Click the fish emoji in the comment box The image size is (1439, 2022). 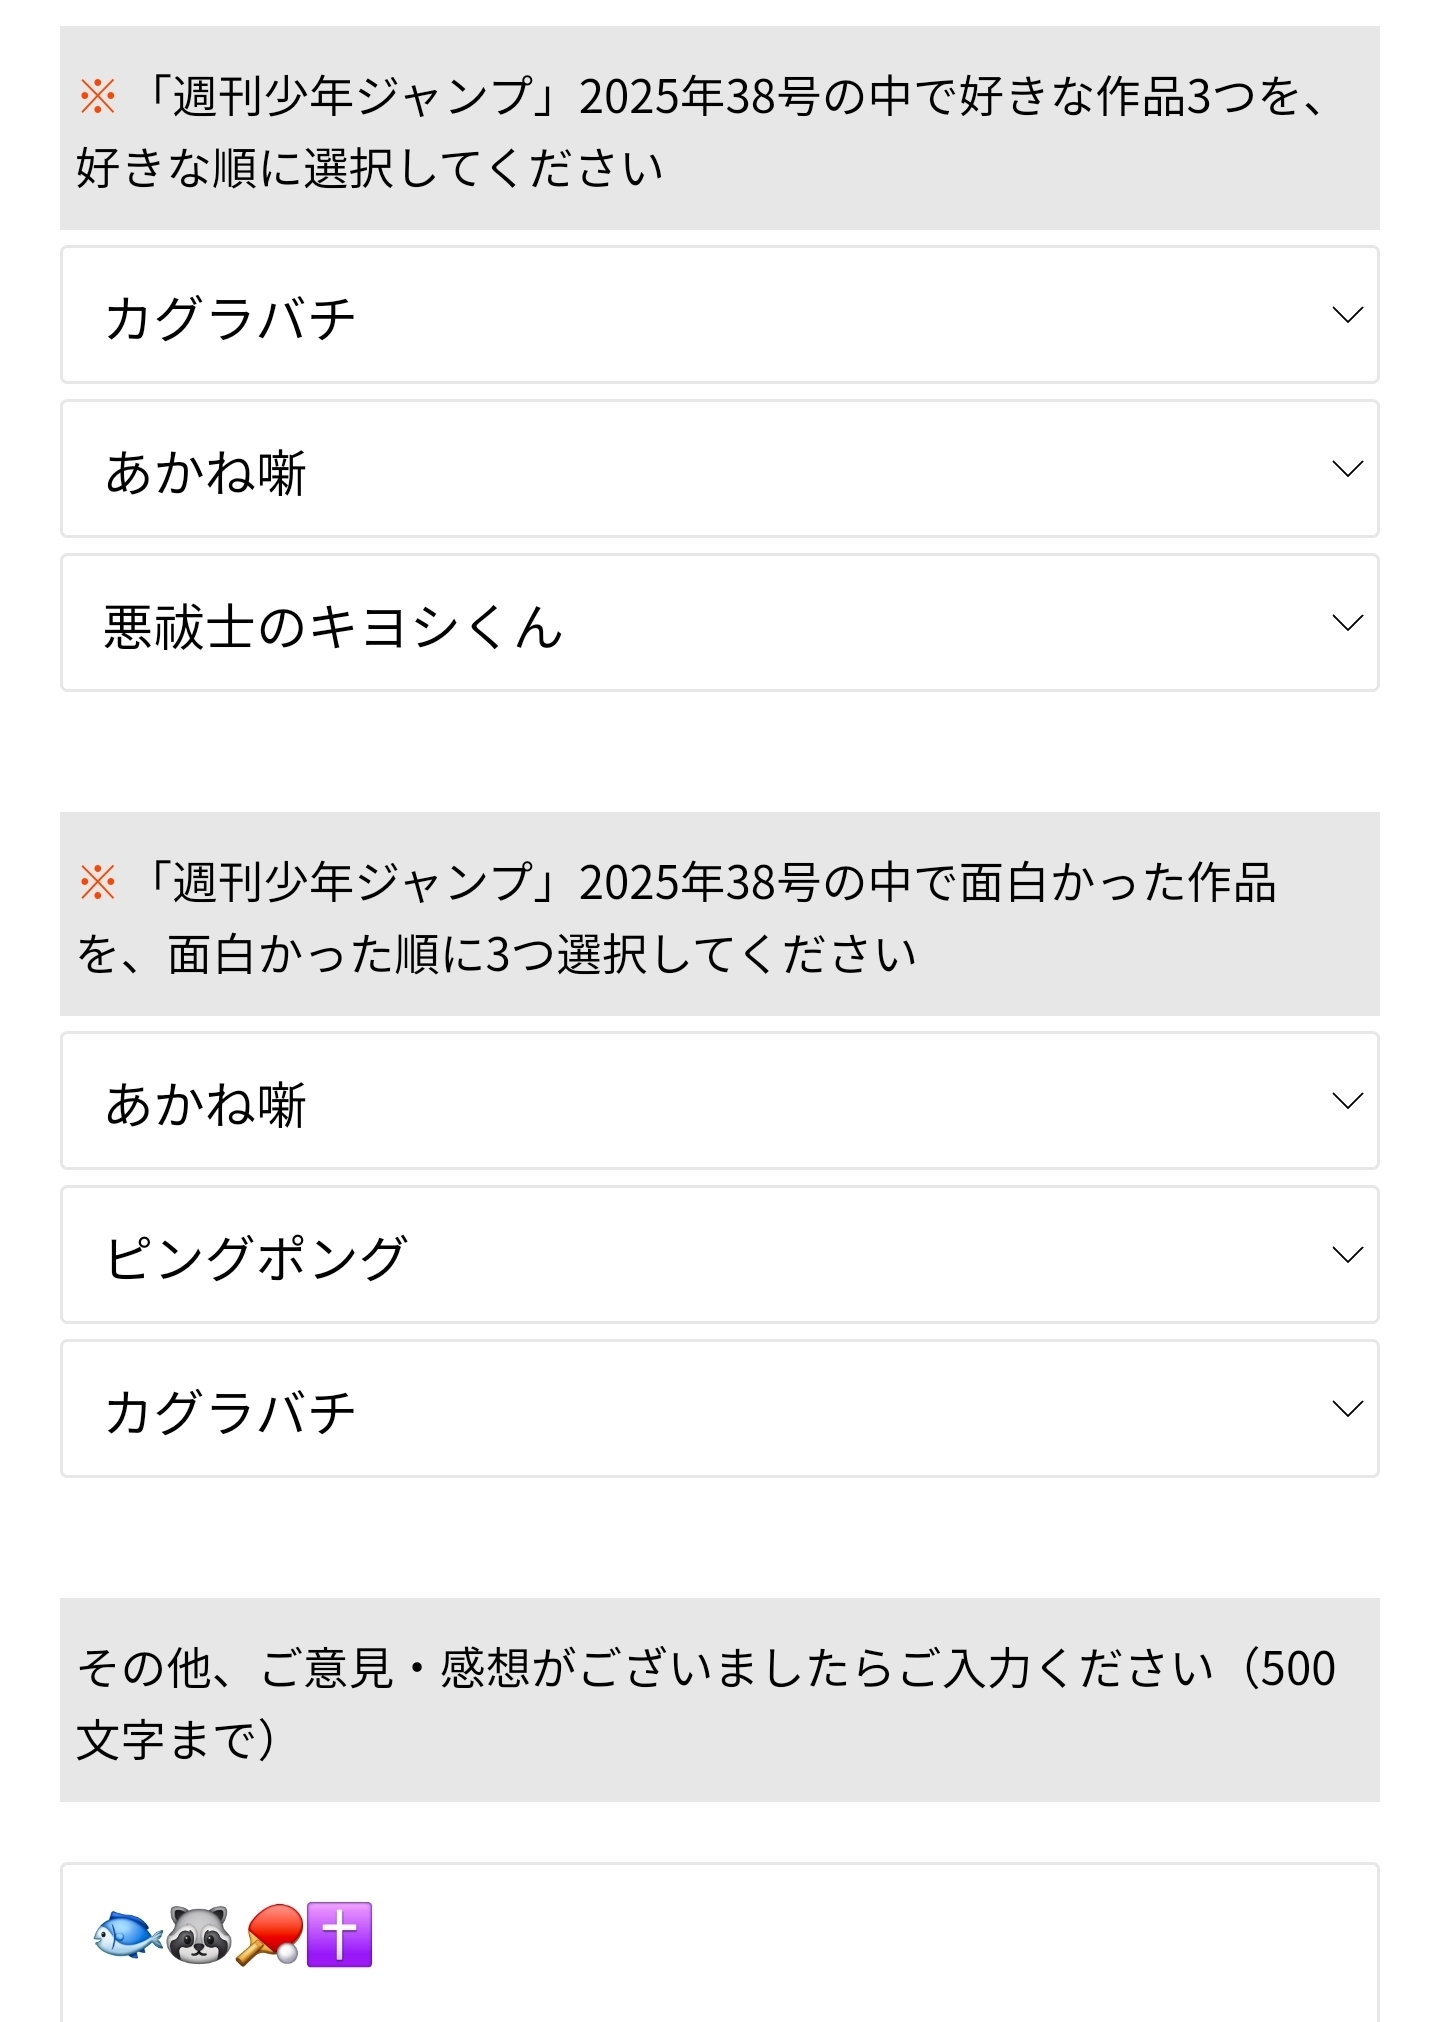pos(128,1935)
